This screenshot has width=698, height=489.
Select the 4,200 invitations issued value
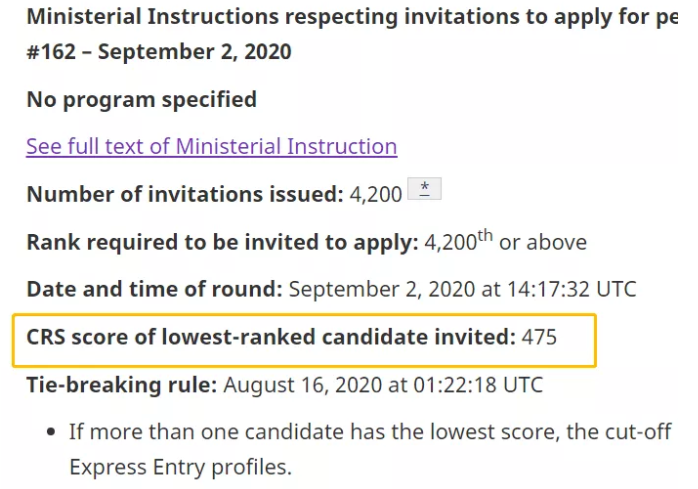[x=377, y=194]
